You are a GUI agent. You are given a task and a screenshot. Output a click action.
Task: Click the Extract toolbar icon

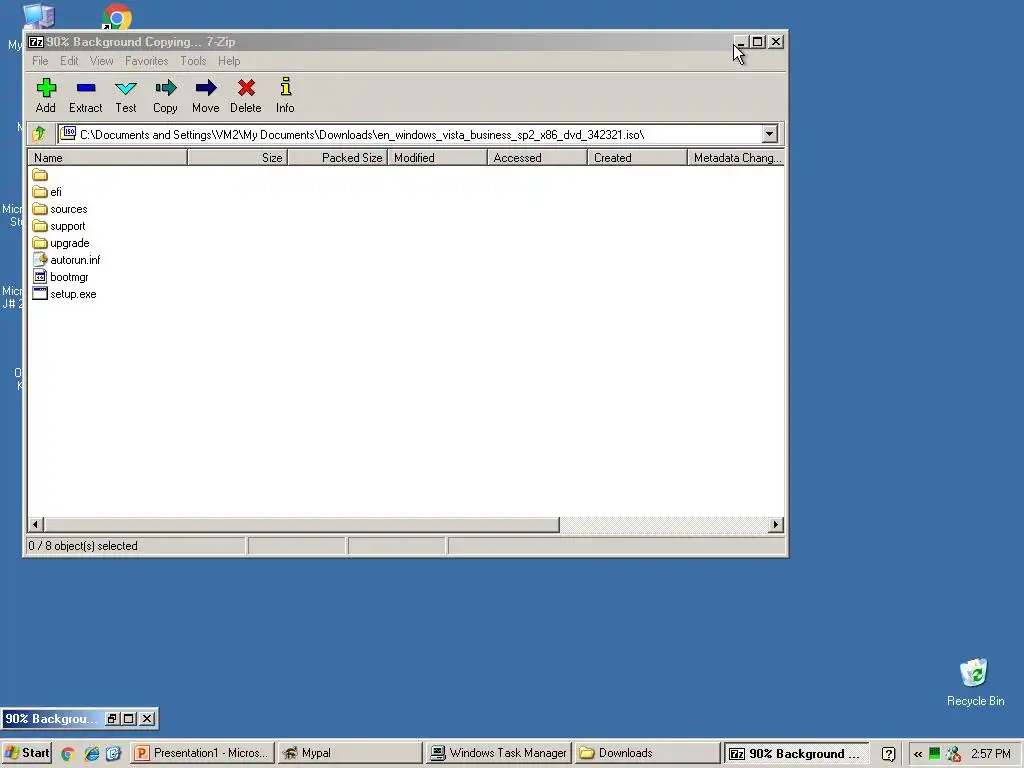(x=86, y=95)
